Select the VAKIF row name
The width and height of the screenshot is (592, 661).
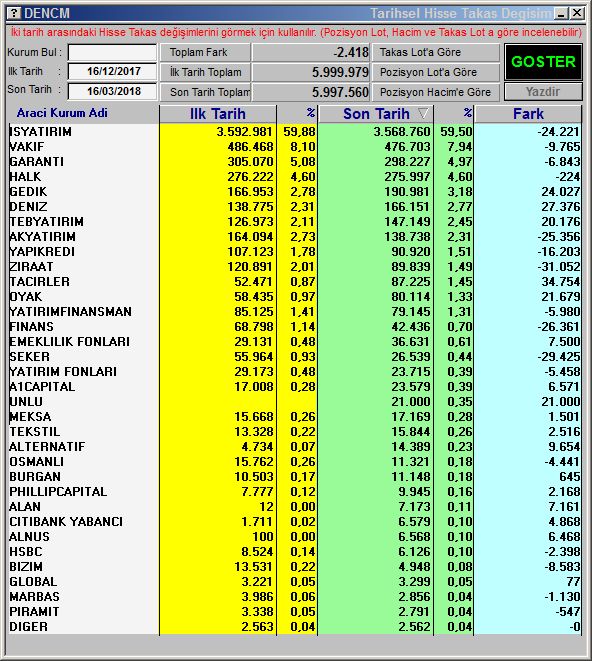point(27,147)
